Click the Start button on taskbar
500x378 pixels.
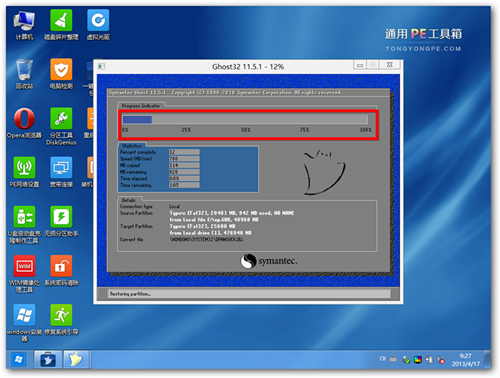[19, 360]
